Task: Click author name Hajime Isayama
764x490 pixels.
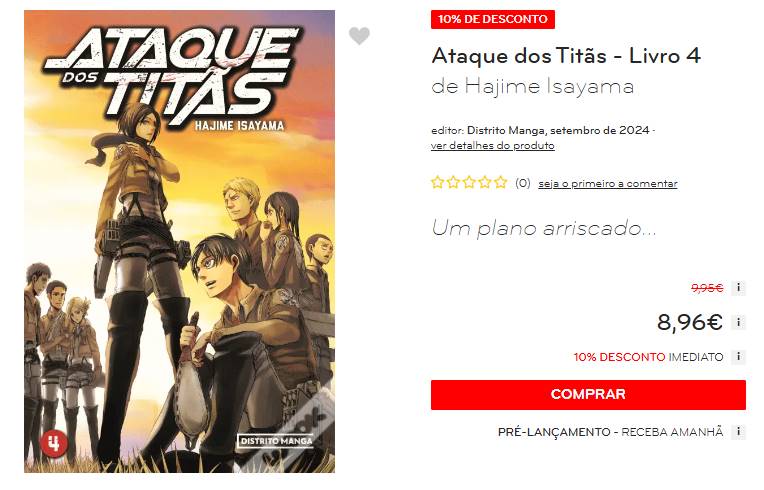Action: 549,87
